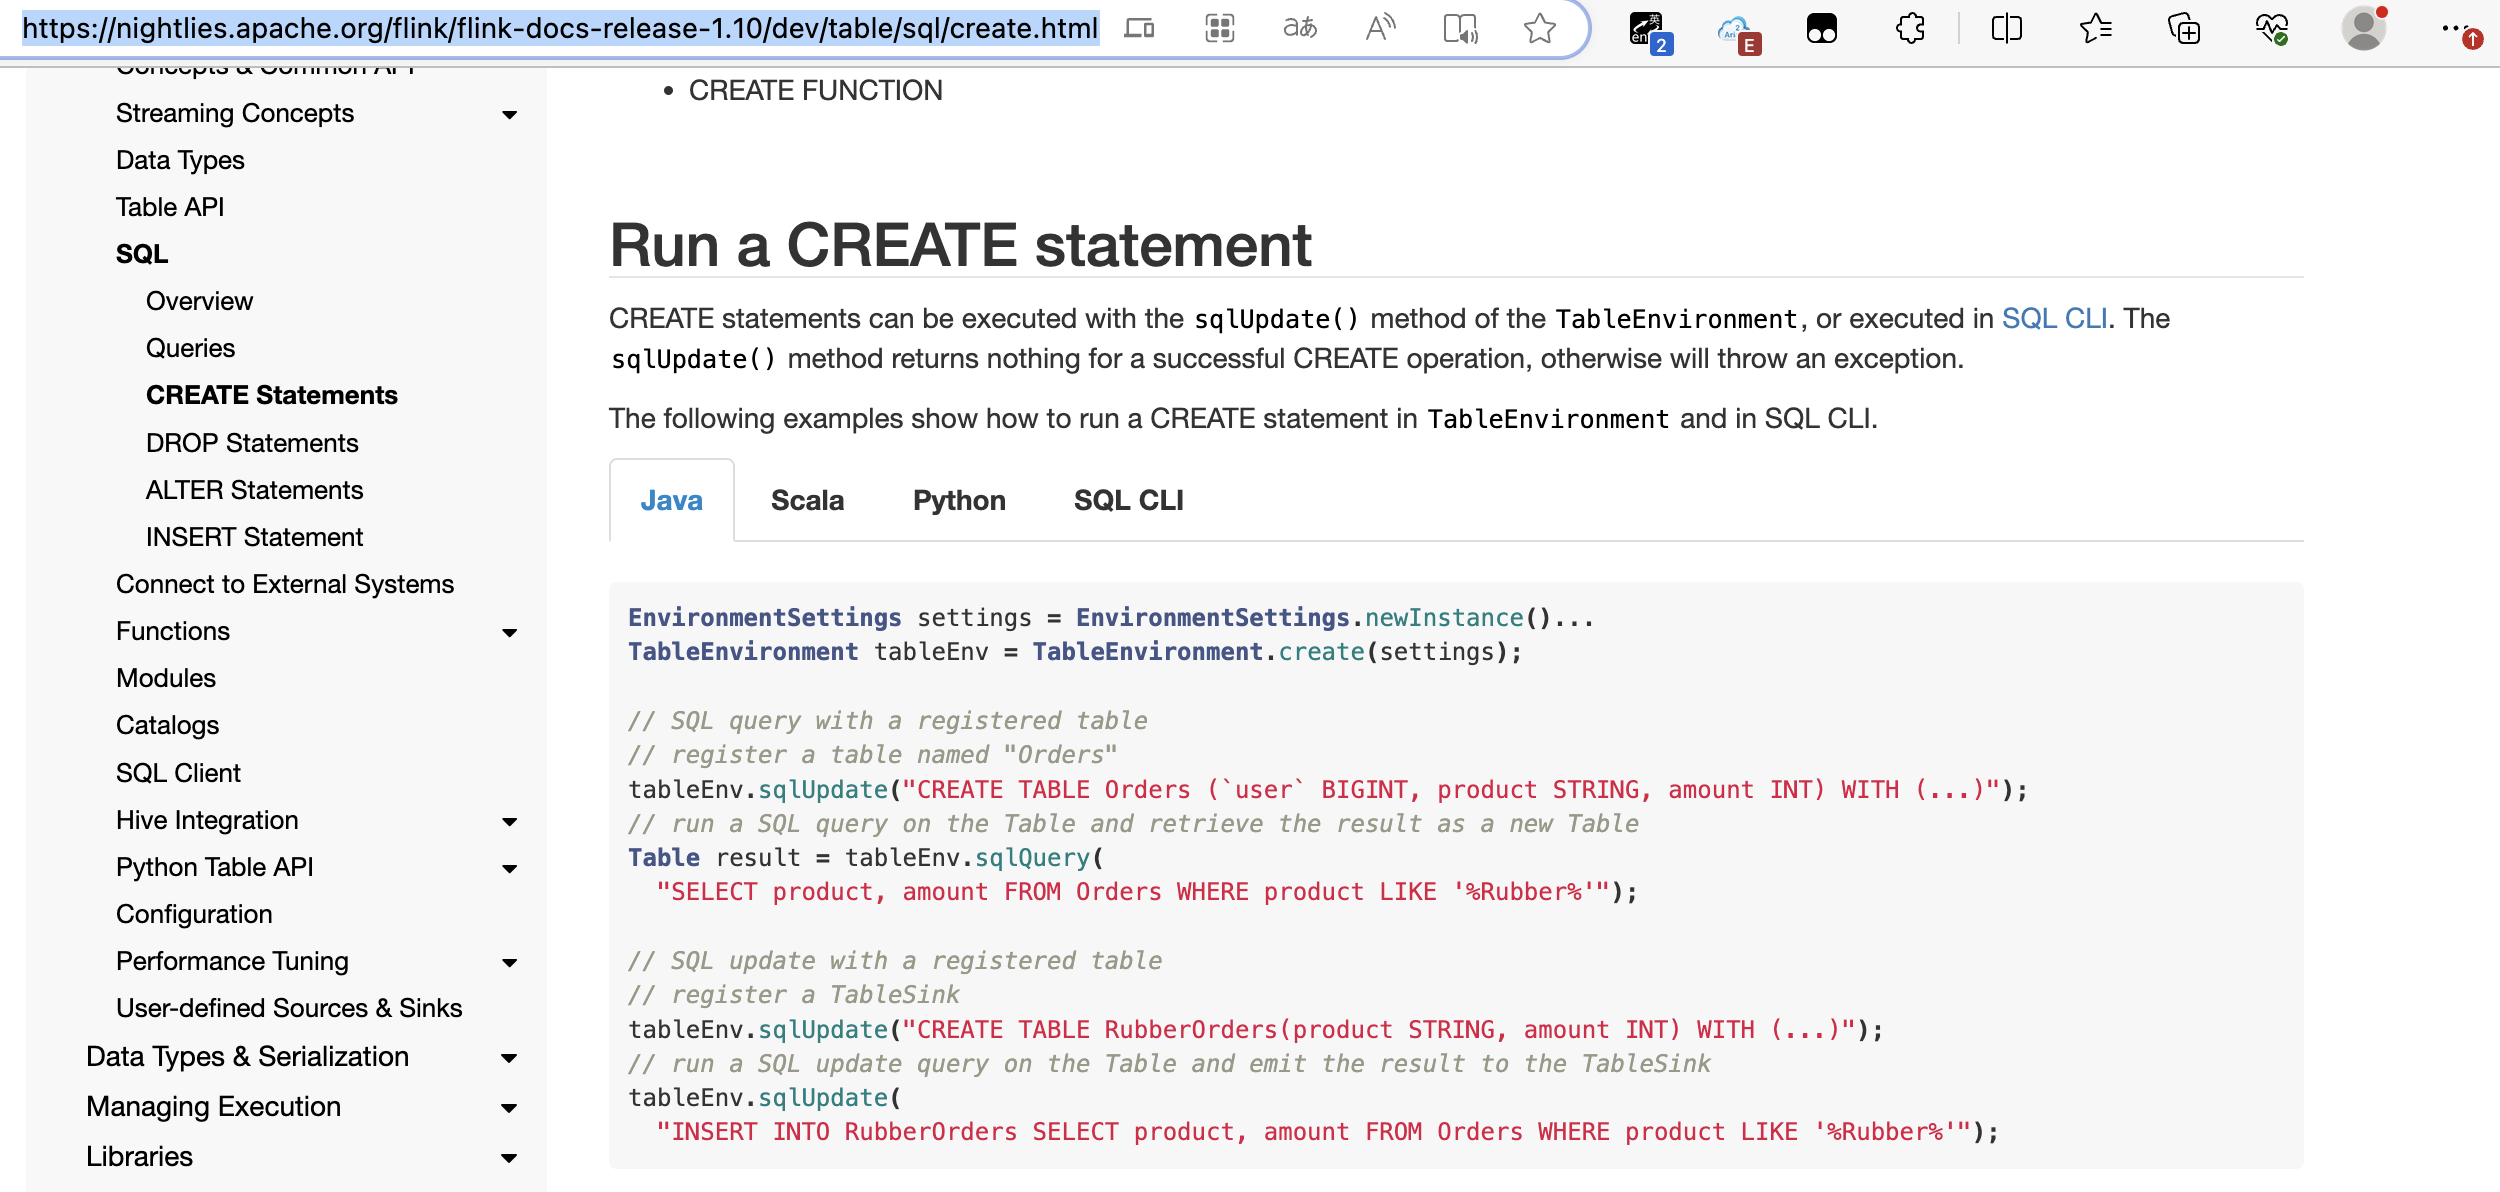Open the Extensions puzzle icon
This screenshot has width=2500, height=1192.
click(x=1910, y=28)
